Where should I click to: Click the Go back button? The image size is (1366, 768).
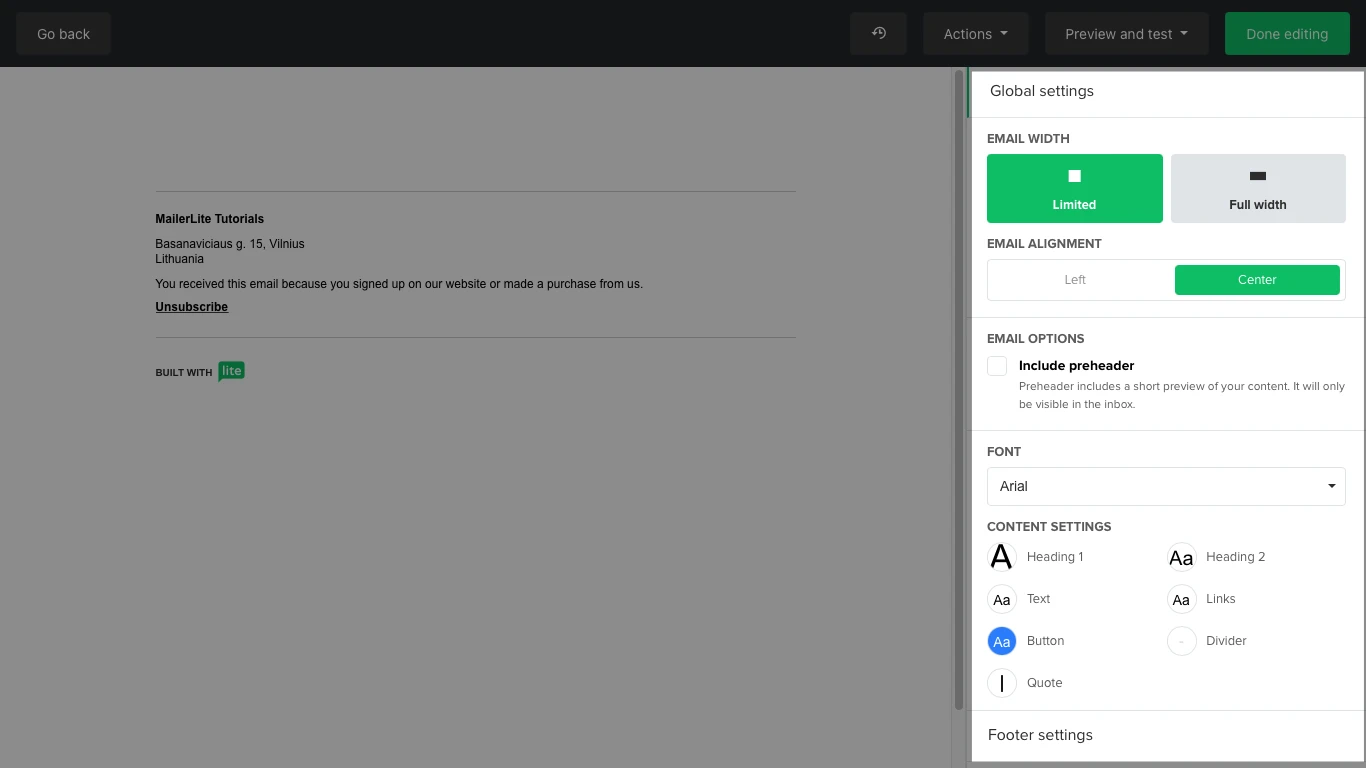(63, 34)
